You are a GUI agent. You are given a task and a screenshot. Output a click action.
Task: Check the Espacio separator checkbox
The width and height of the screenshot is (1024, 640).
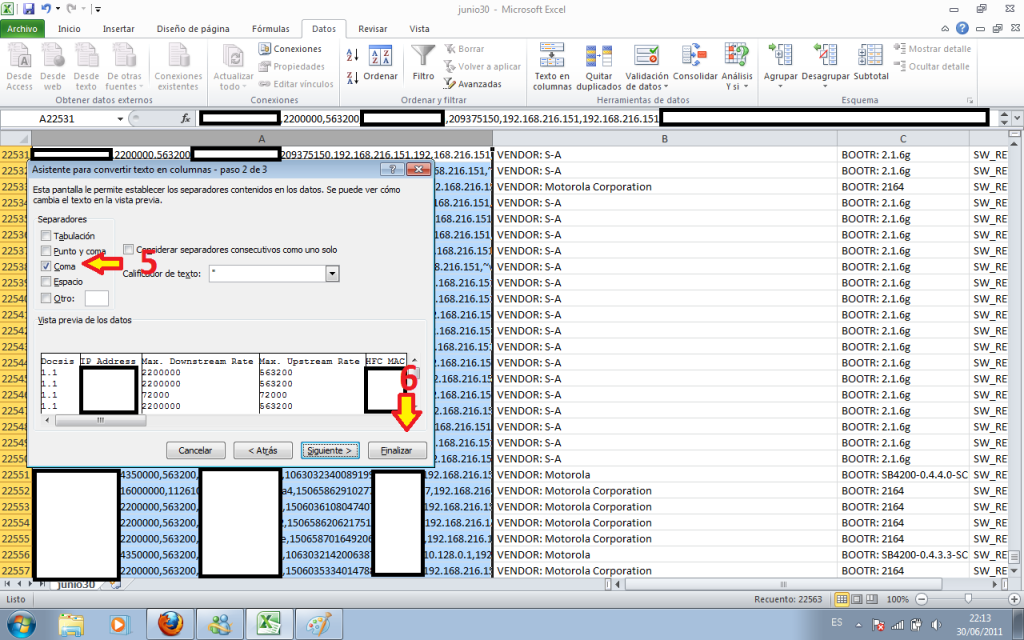point(46,282)
